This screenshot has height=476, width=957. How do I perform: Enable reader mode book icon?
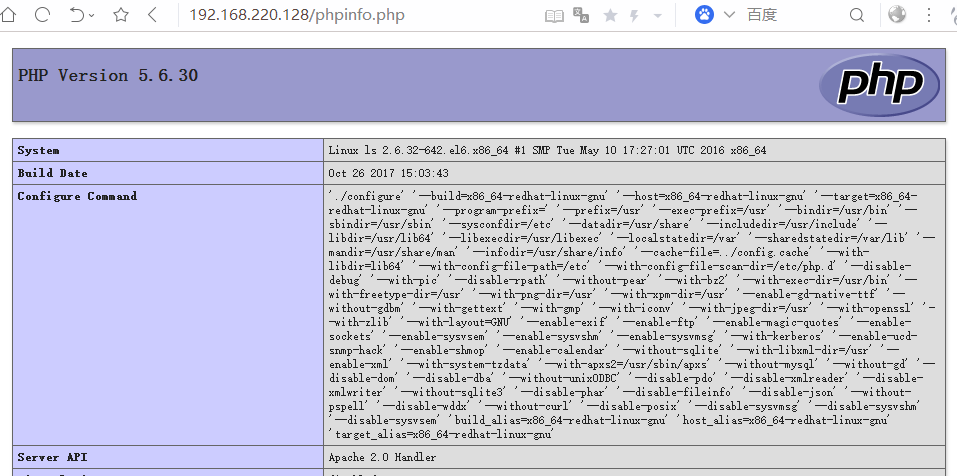(x=554, y=16)
